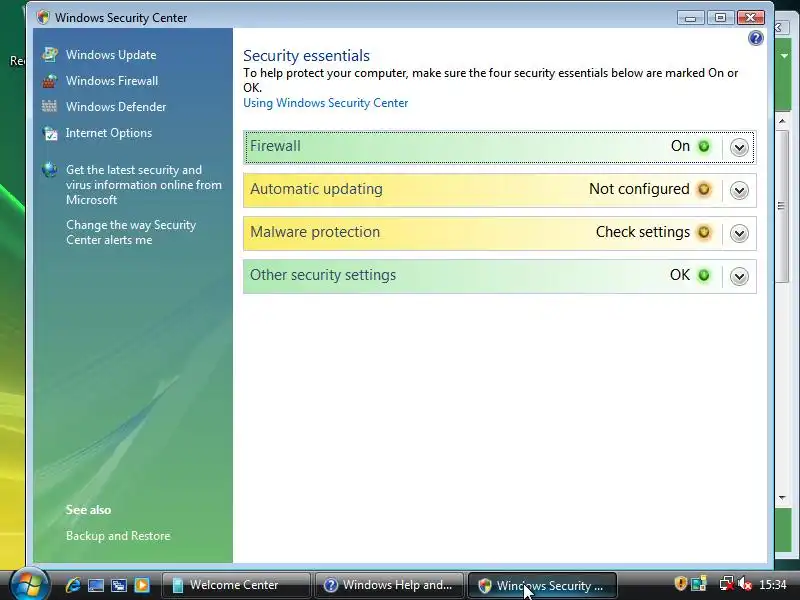Open Windows Firewall link
800x600 pixels.
[112, 81]
